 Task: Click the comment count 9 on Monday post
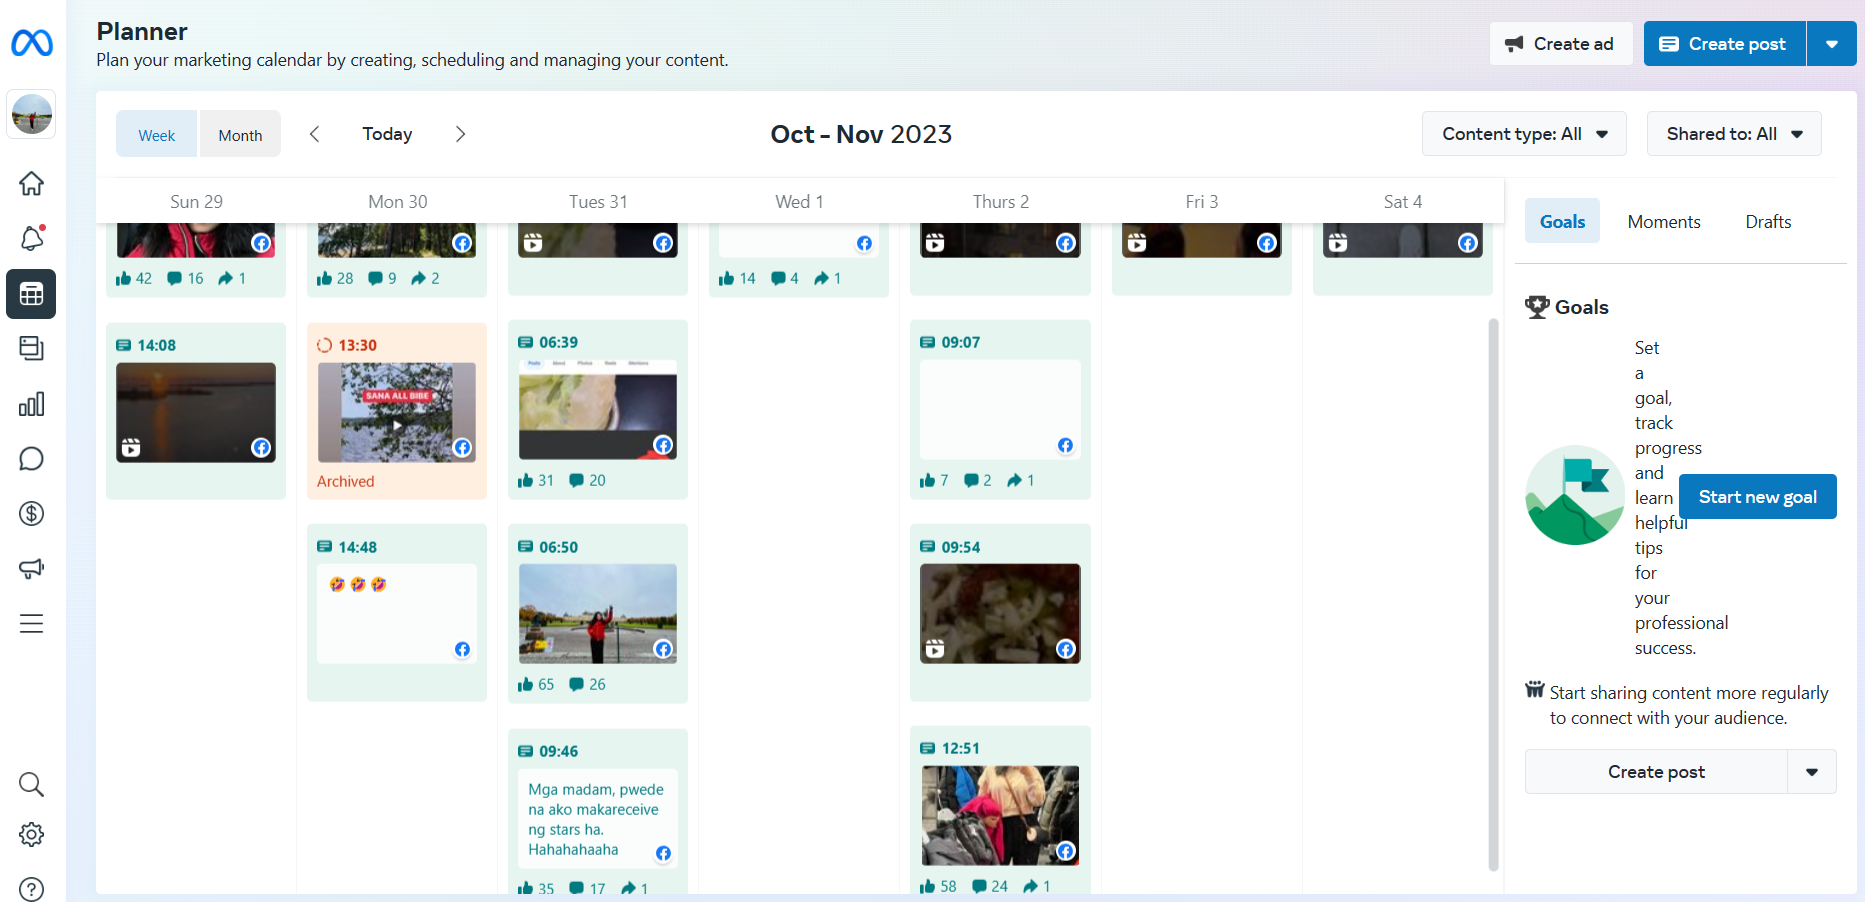click(383, 279)
